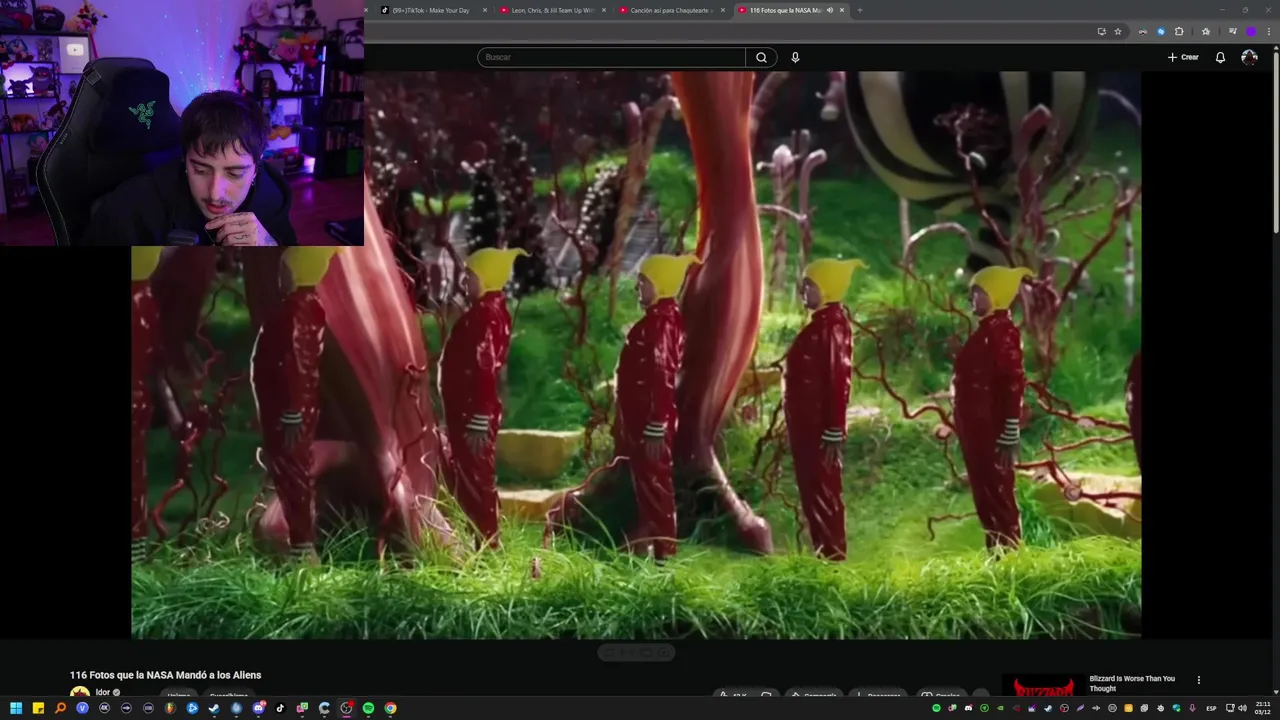
Task: Click the Razer logo on webcam overlay chair
Action: 142,112
